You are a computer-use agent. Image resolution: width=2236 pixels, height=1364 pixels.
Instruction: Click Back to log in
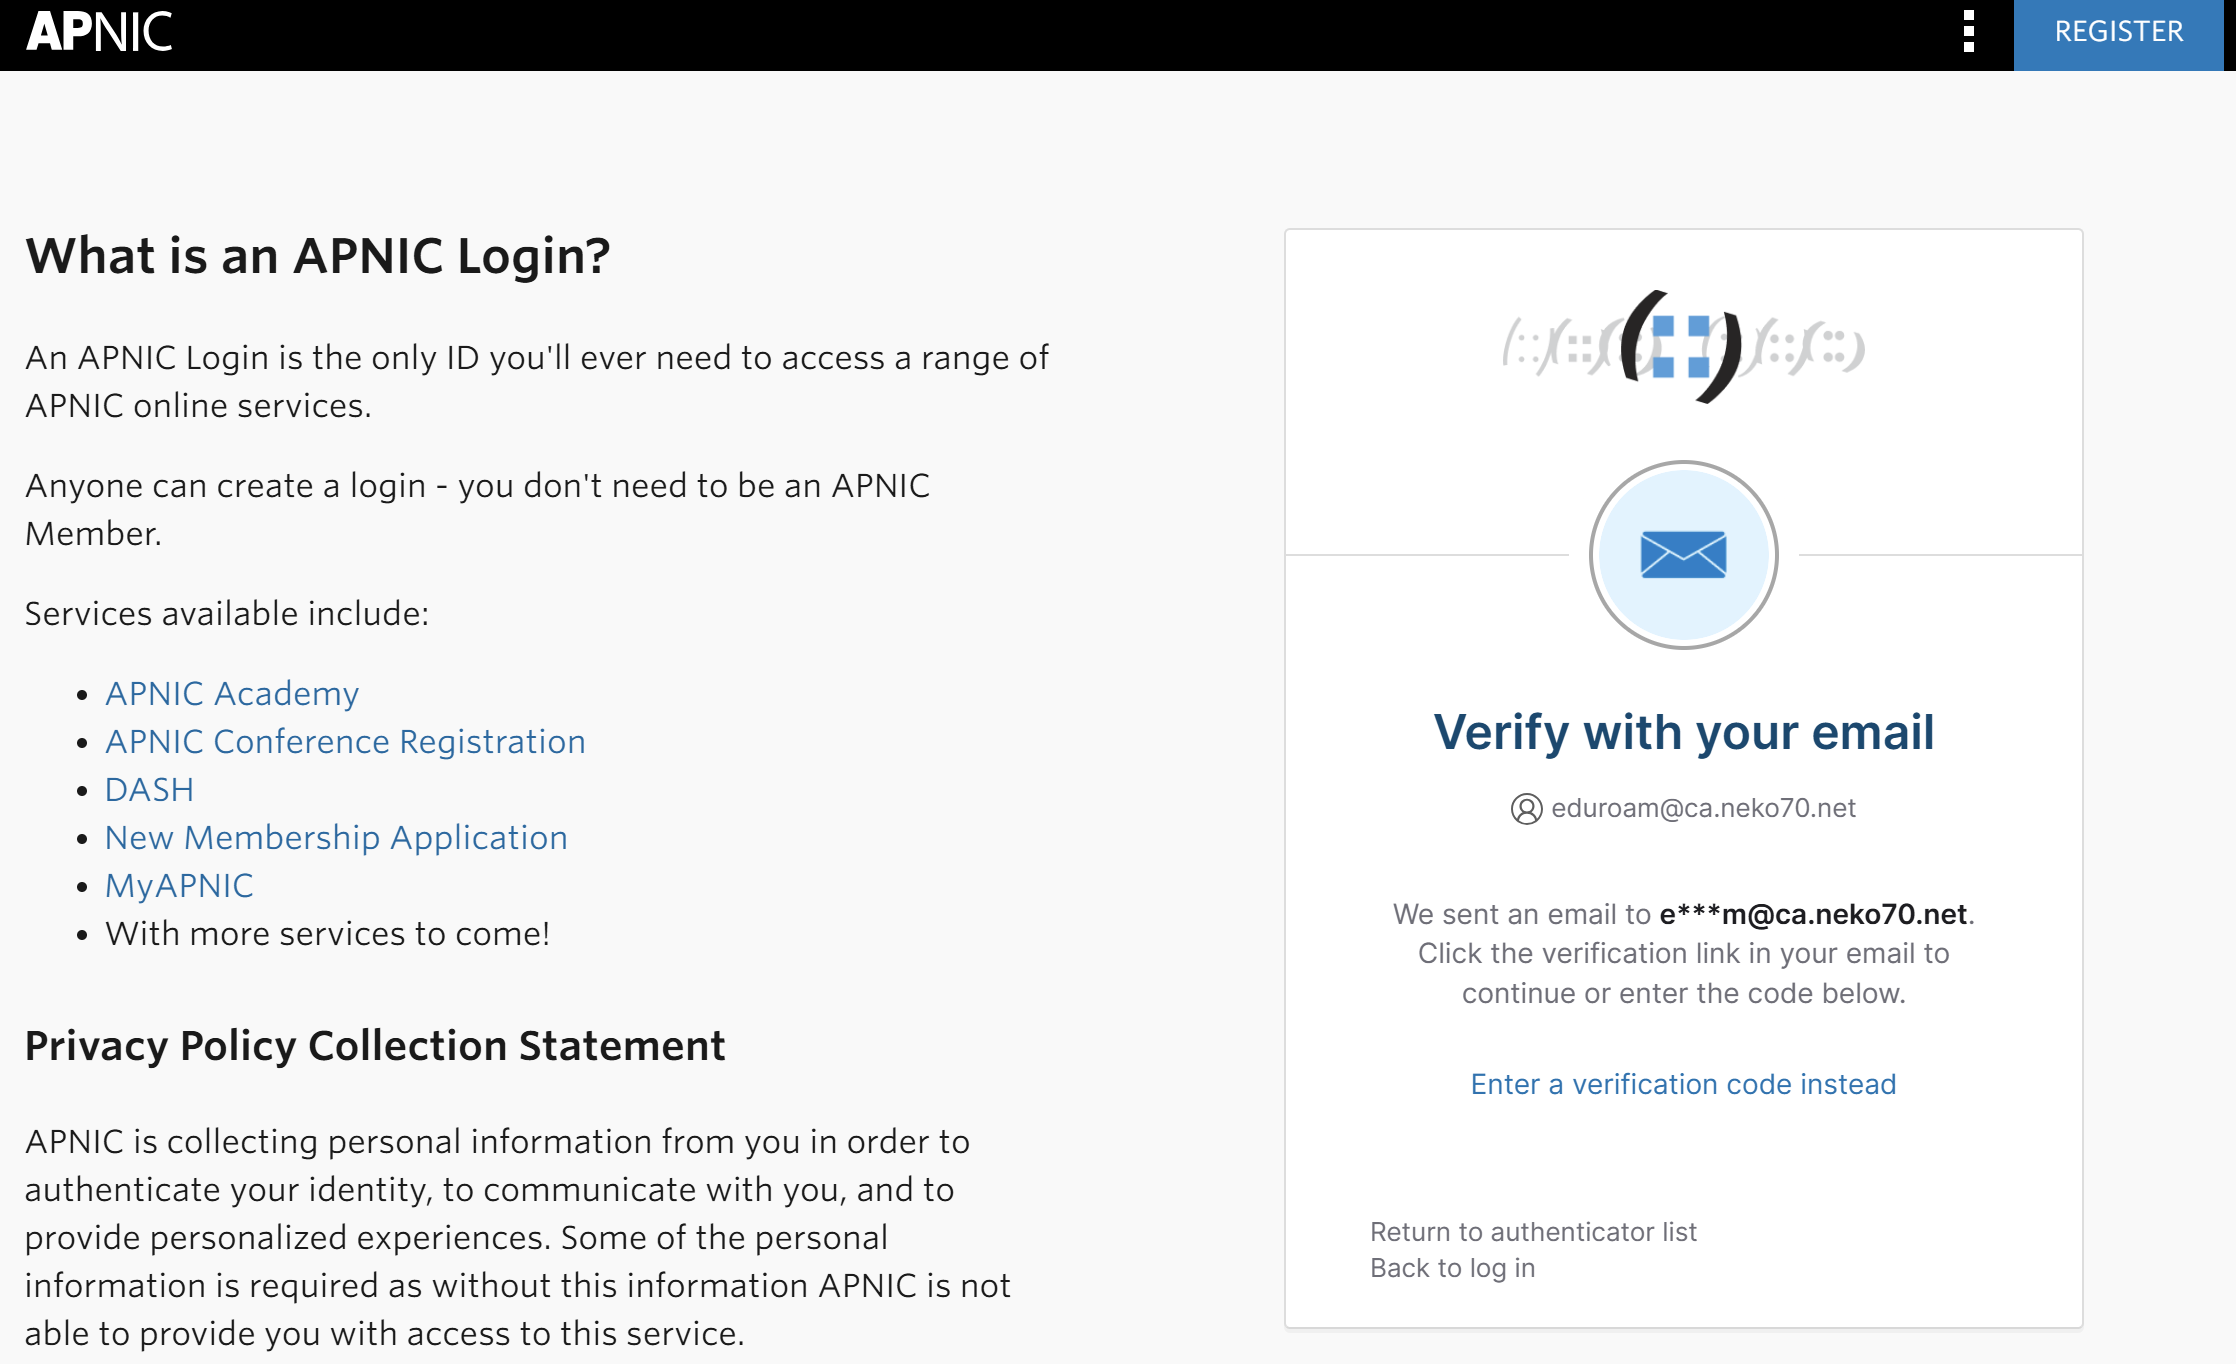1452,1268
